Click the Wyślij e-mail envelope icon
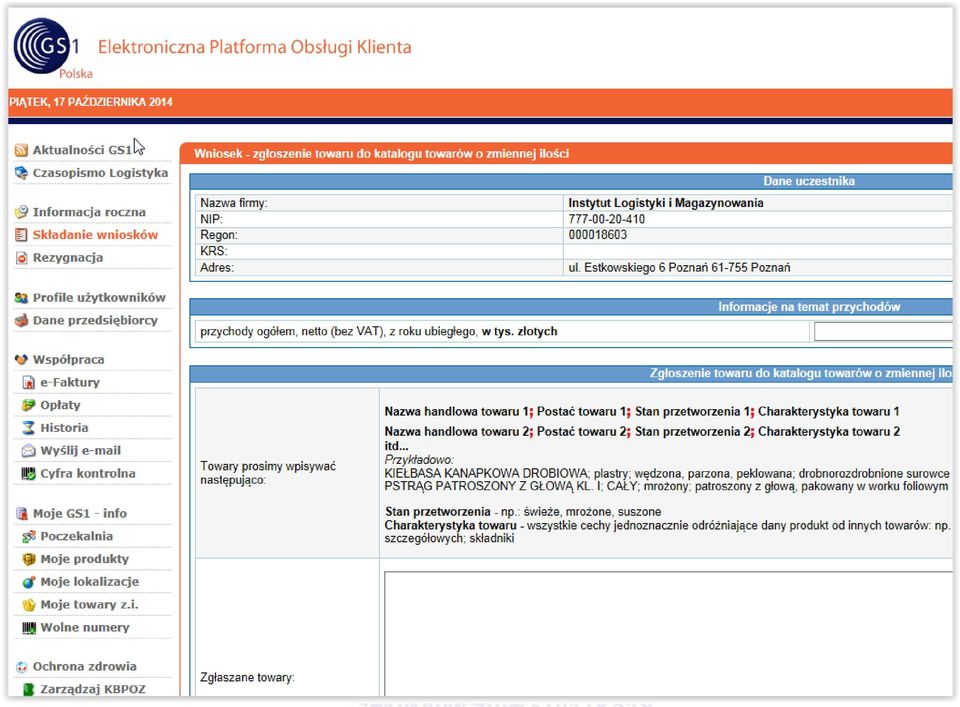 click(x=28, y=451)
